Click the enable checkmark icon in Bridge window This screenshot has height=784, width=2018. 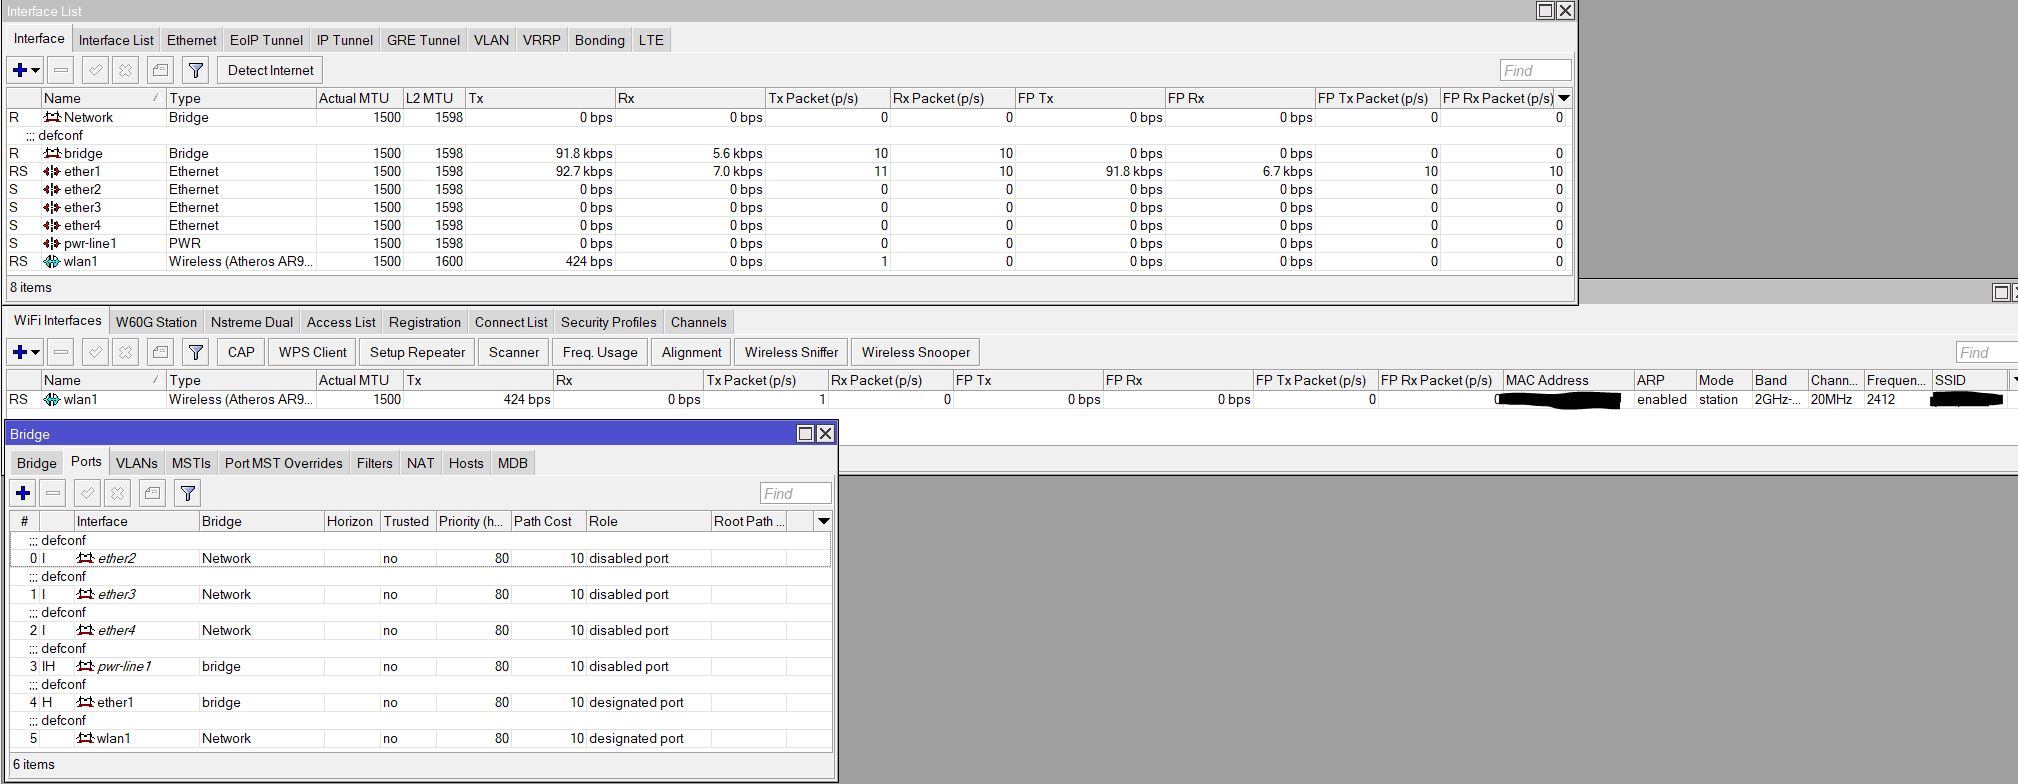pyautogui.click(x=87, y=493)
